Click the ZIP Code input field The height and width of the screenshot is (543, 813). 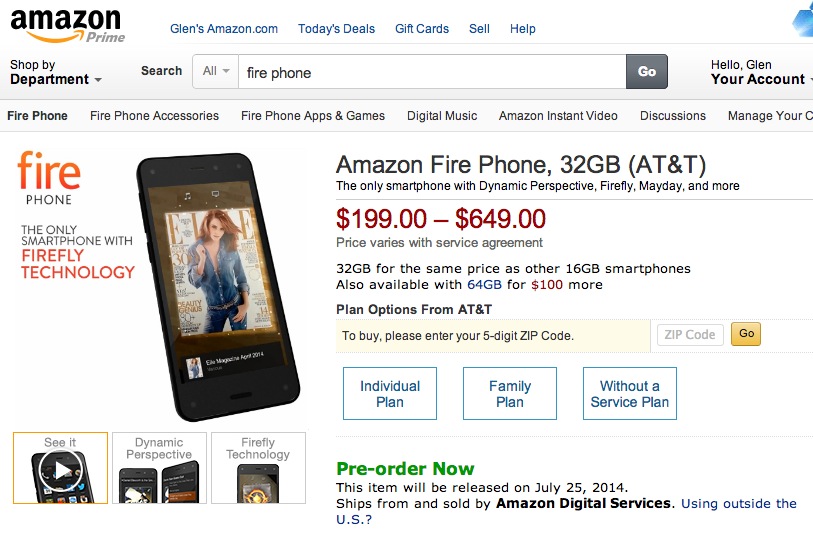tap(690, 334)
